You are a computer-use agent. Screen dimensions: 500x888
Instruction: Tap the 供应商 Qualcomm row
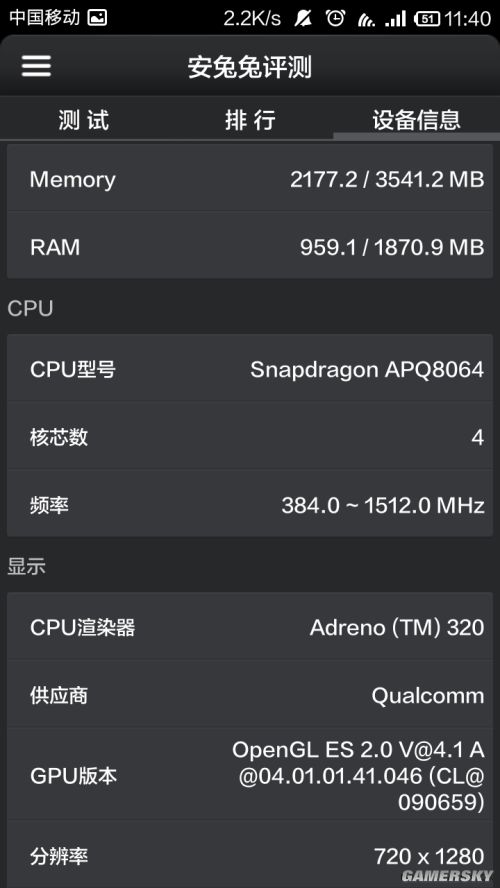[250, 694]
